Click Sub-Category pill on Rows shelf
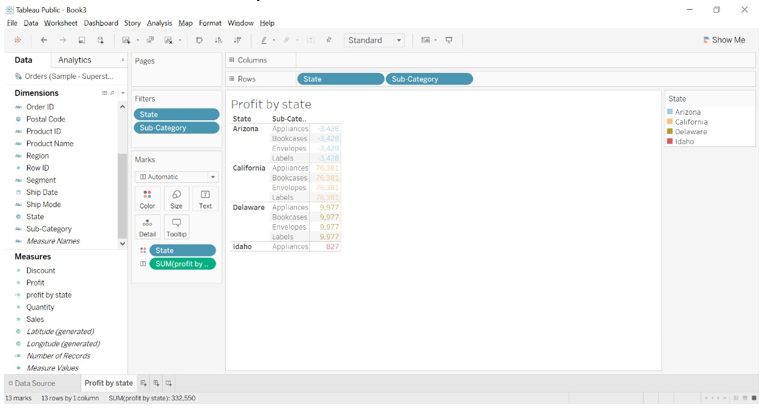762x409 pixels. [429, 79]
